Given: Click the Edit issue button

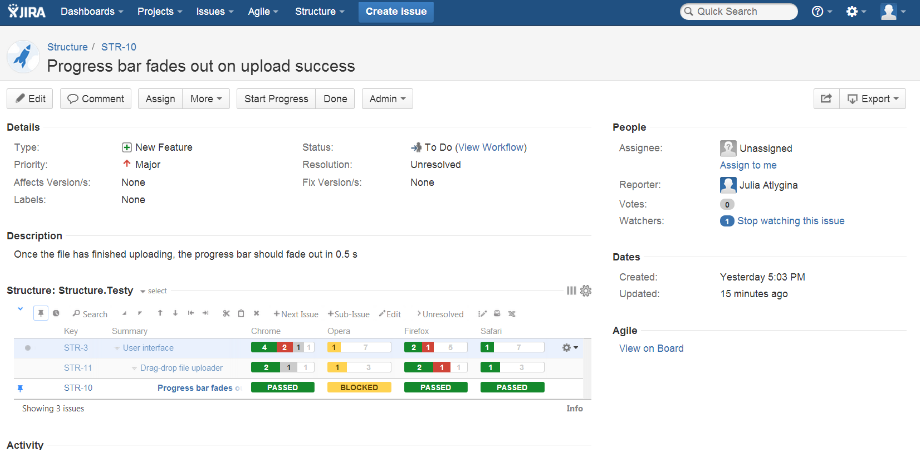Looking at the screenshot, I should [x=30, y=99].
